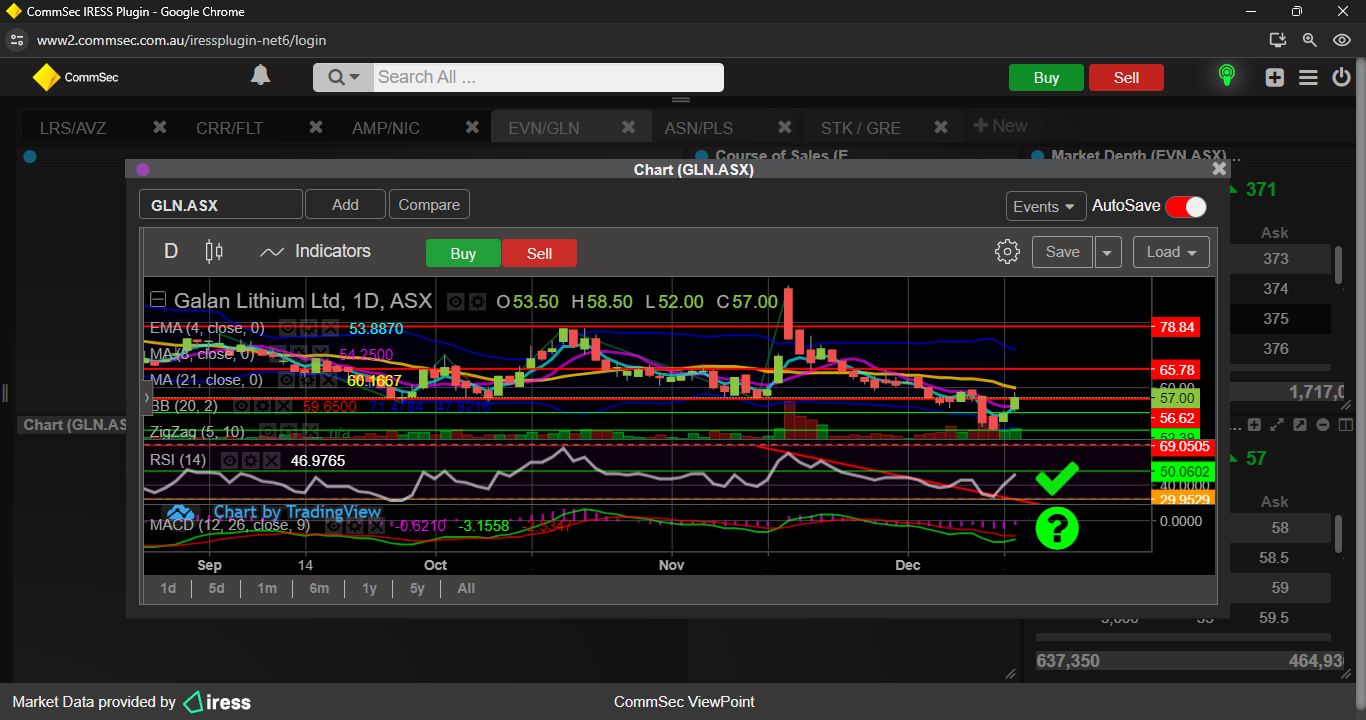The image size is (1366, 720).
Task: Close the ASN/PLS tab
Action: coord(785,127)
